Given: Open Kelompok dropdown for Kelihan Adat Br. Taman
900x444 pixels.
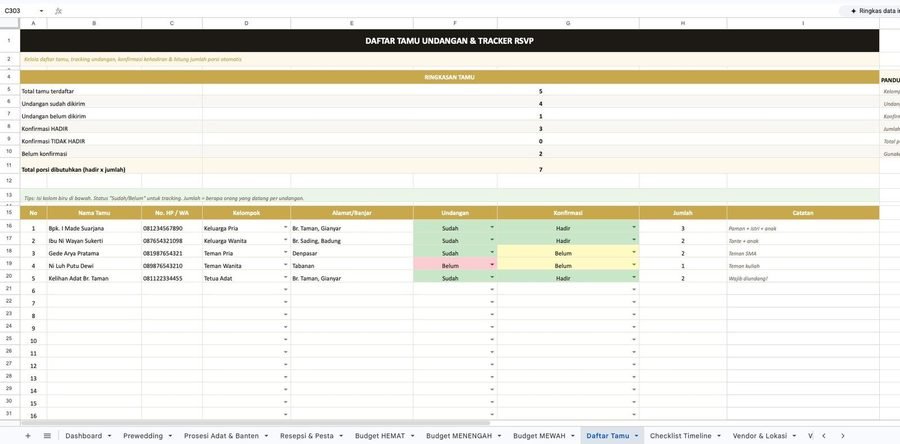Looking at the screenshot, I should coord(286,278).
